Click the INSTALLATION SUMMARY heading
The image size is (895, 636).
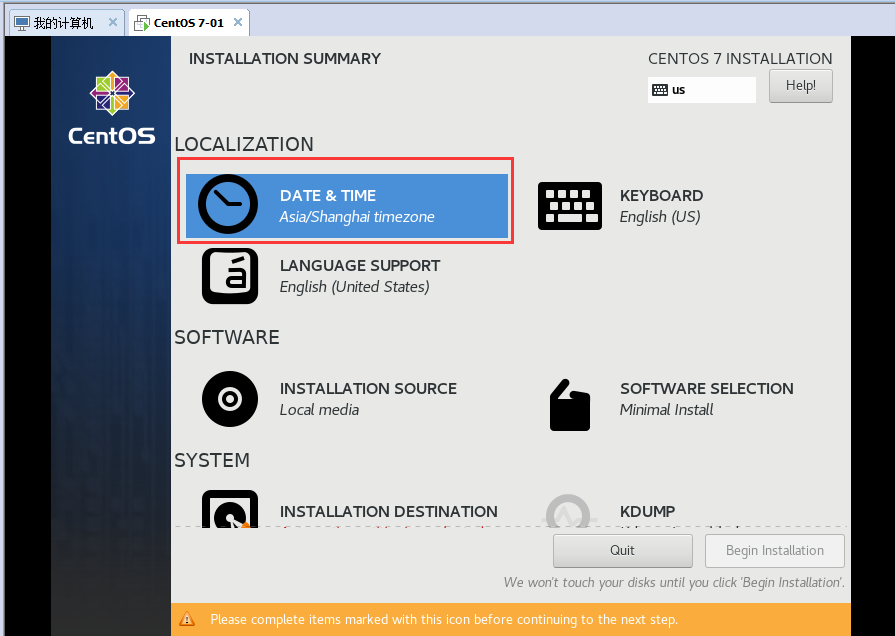285,59
